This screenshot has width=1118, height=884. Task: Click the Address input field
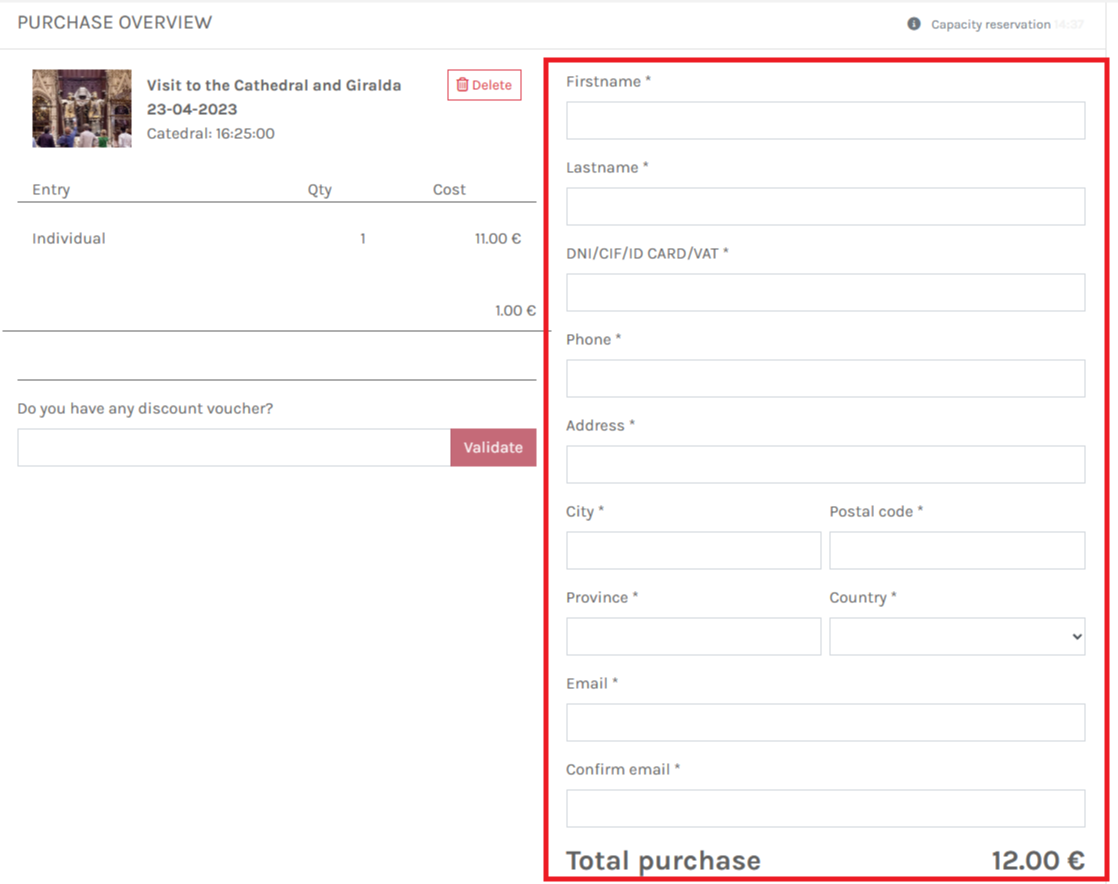[826, 464]
